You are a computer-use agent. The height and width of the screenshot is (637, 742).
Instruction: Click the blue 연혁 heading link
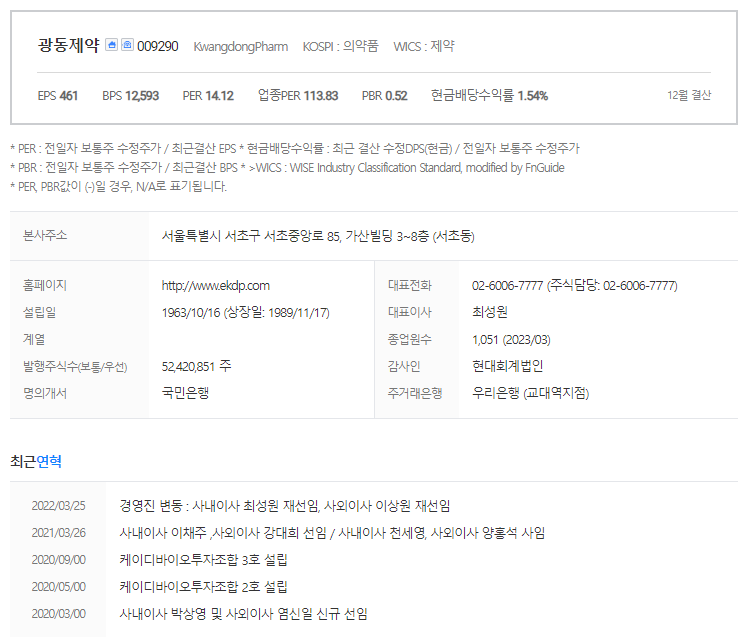[49, 461]
